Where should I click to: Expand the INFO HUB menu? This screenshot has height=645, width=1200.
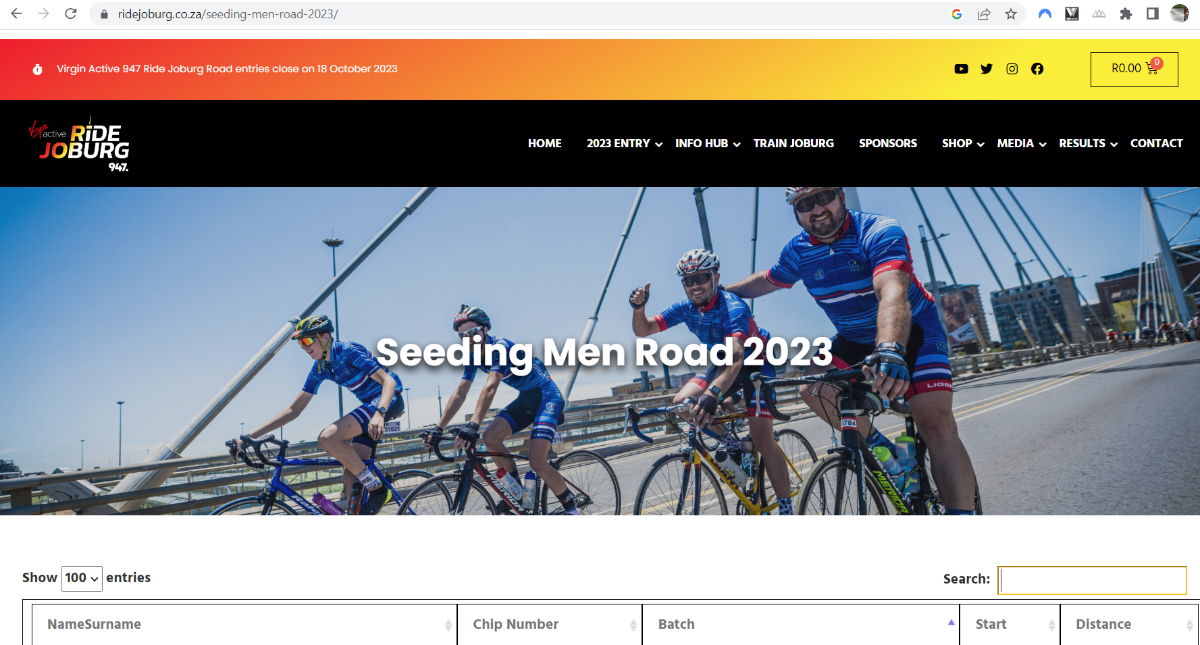[708, 144]
